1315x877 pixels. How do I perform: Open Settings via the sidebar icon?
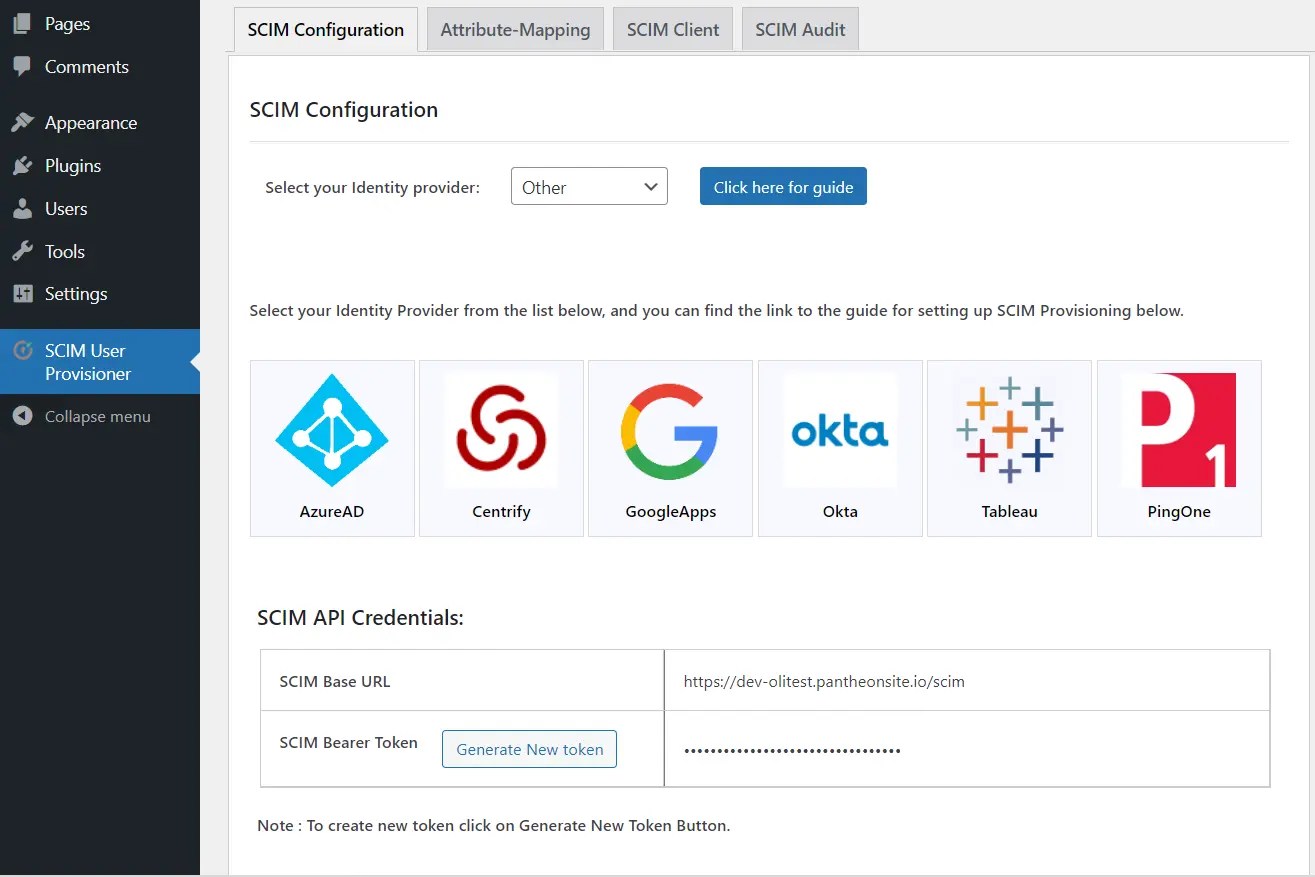[22, 294]
